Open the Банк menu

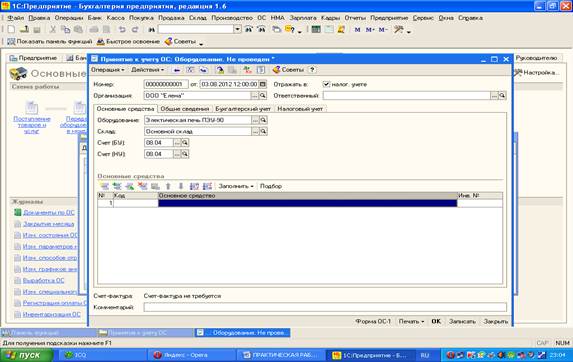coord(95,18)
